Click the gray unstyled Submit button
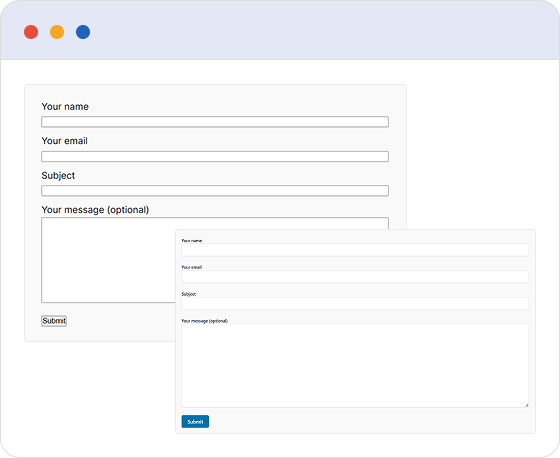 54,321
